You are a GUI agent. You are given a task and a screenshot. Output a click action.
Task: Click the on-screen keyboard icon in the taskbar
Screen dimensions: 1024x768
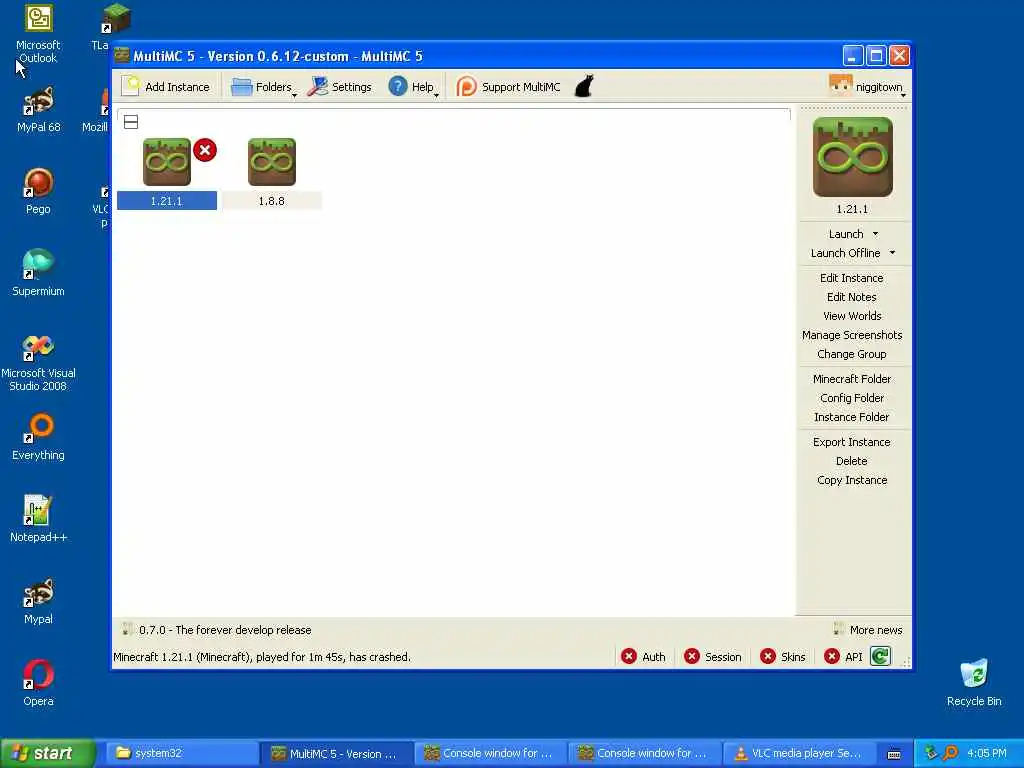894,754
